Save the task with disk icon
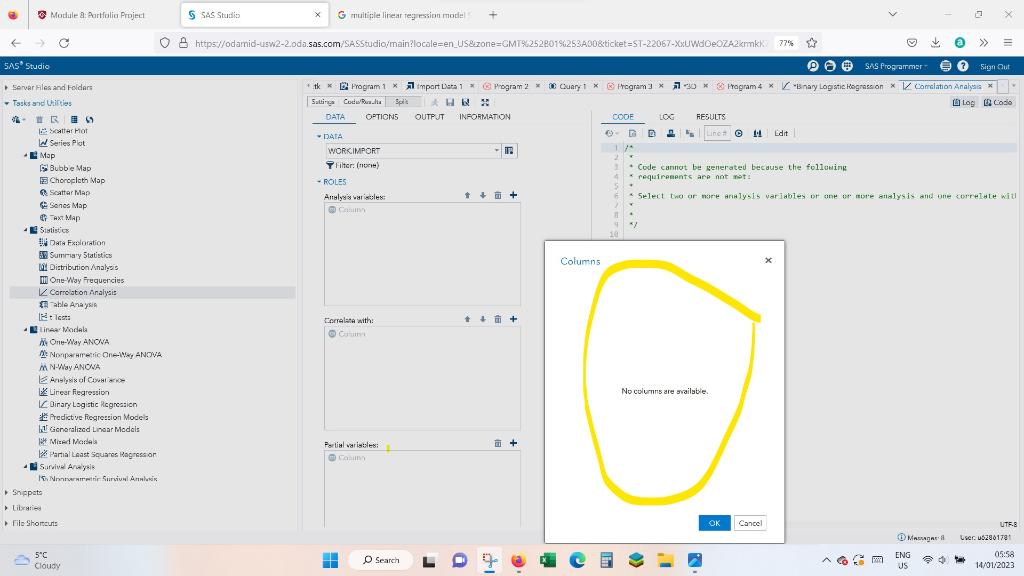The height and width of the screenshot is (576, 1024). coord(450,102)
